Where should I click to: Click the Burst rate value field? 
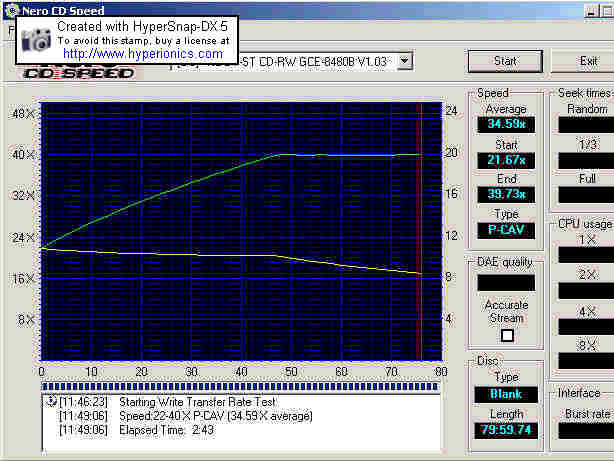(x=586, y=431)
